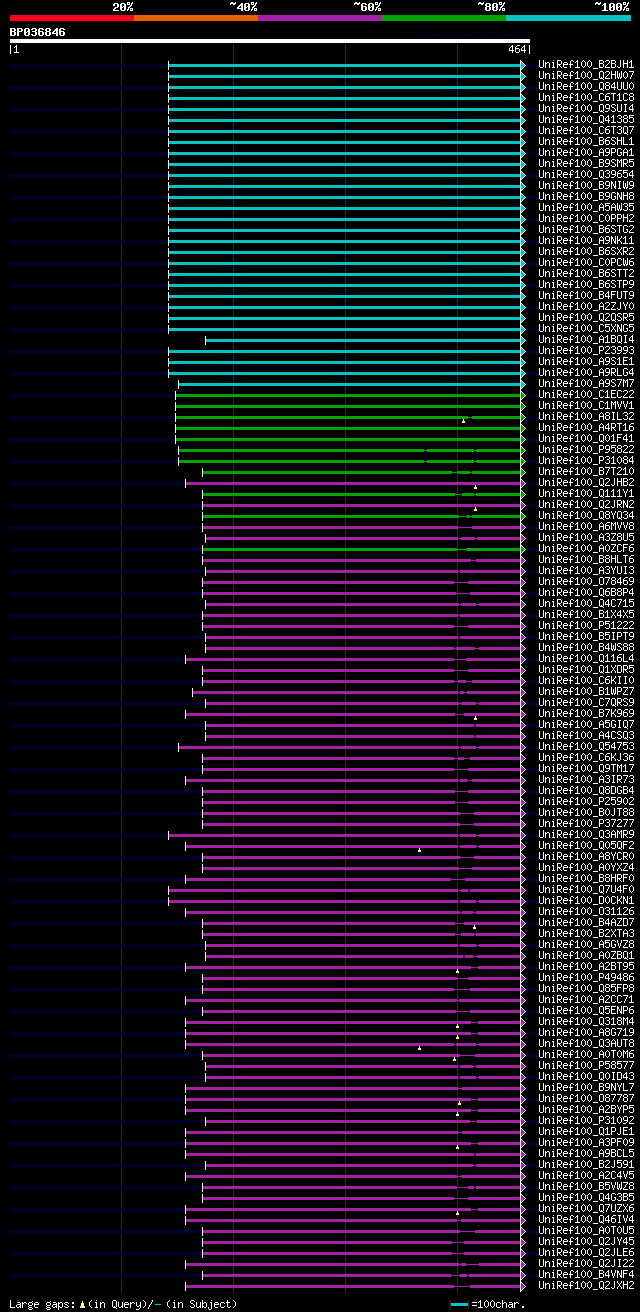Click label UniRef100_Q9TM17

point(586,768)
